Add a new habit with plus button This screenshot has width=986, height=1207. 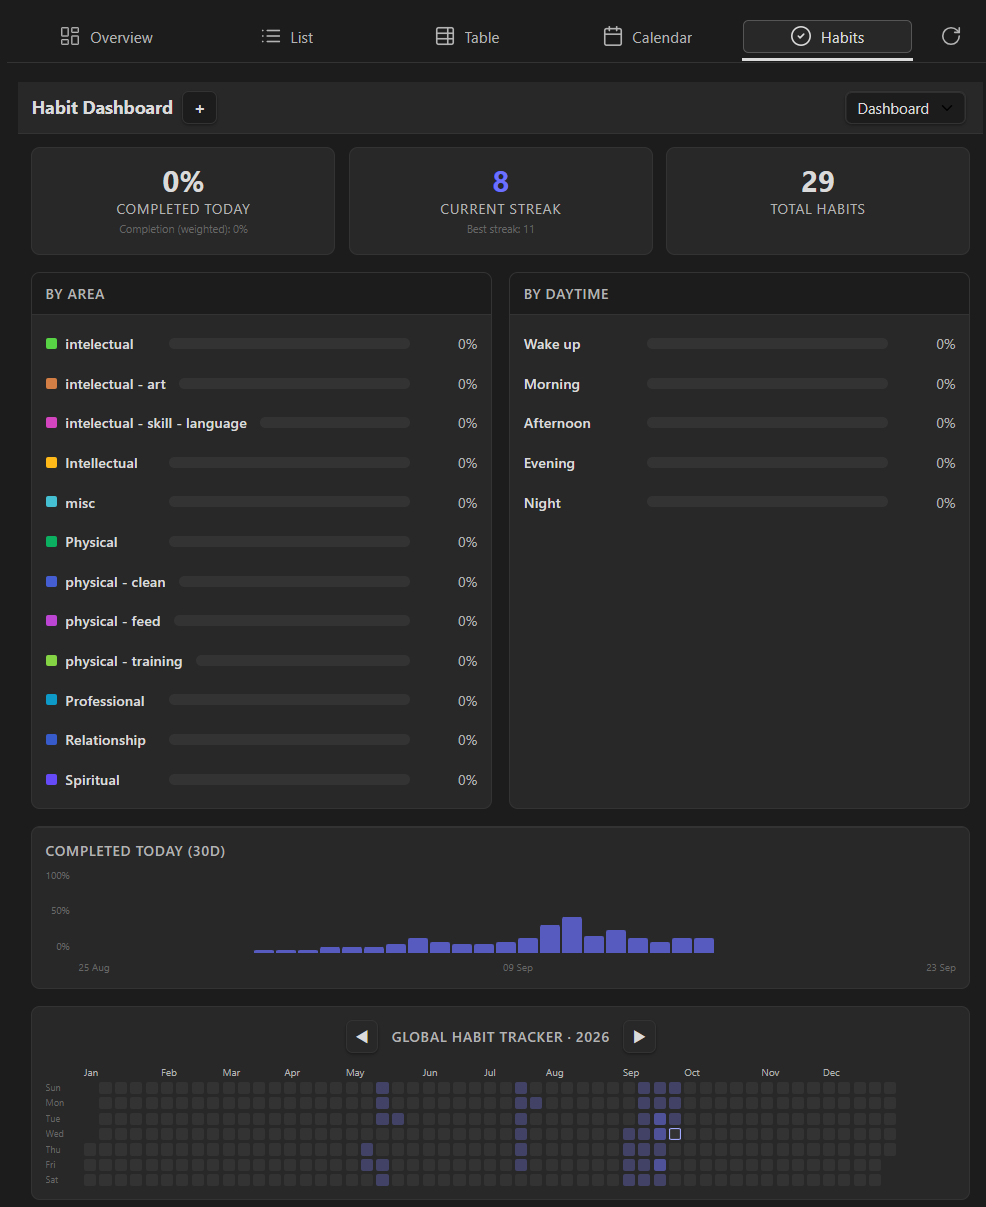tap(200, 108)
